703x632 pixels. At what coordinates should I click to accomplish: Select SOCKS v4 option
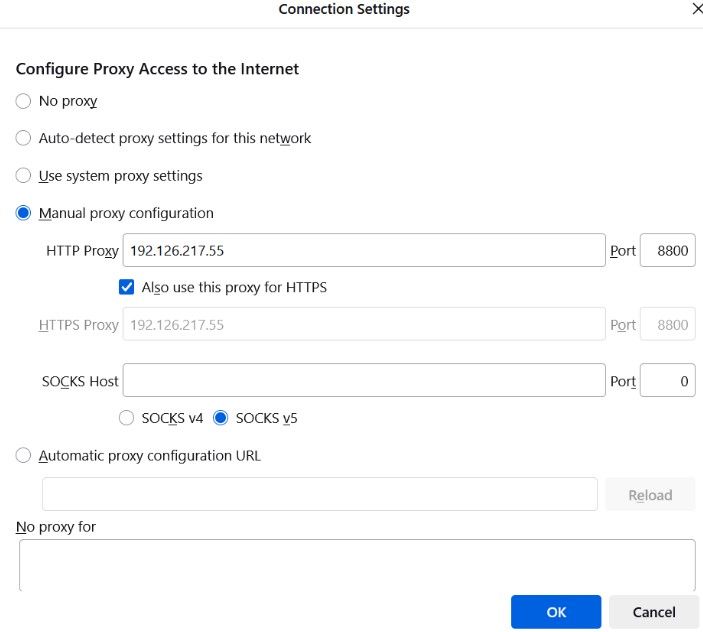click(x=126, y=418)
